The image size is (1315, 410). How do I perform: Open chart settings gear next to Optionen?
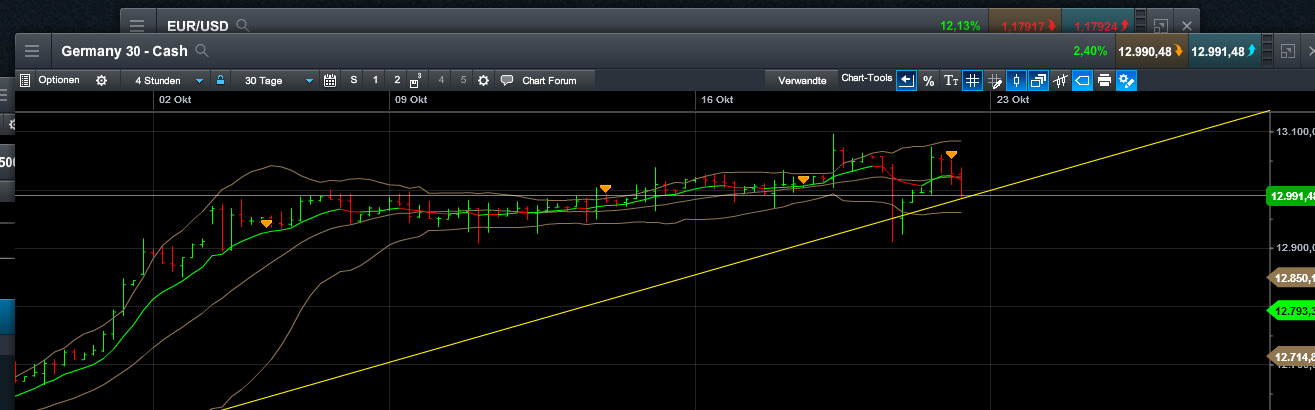tap(101, 80)
